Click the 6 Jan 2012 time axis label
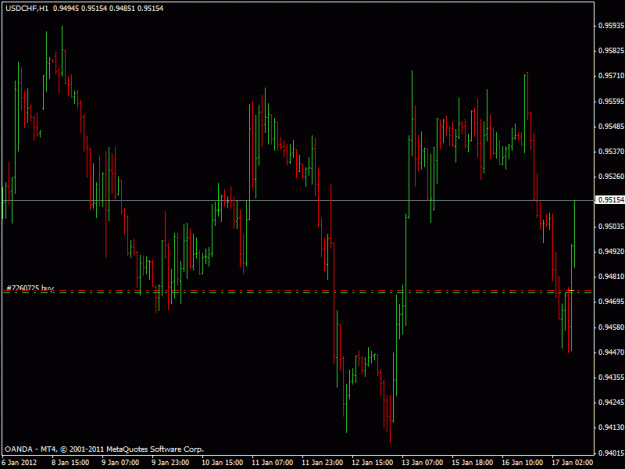 [19, 463]
